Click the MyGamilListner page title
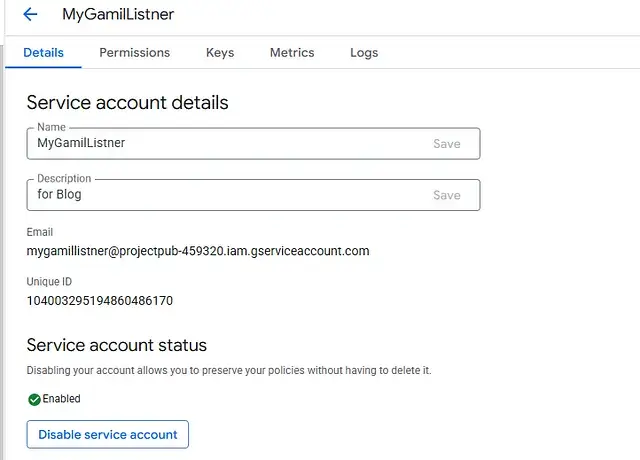 click(118, 14)
